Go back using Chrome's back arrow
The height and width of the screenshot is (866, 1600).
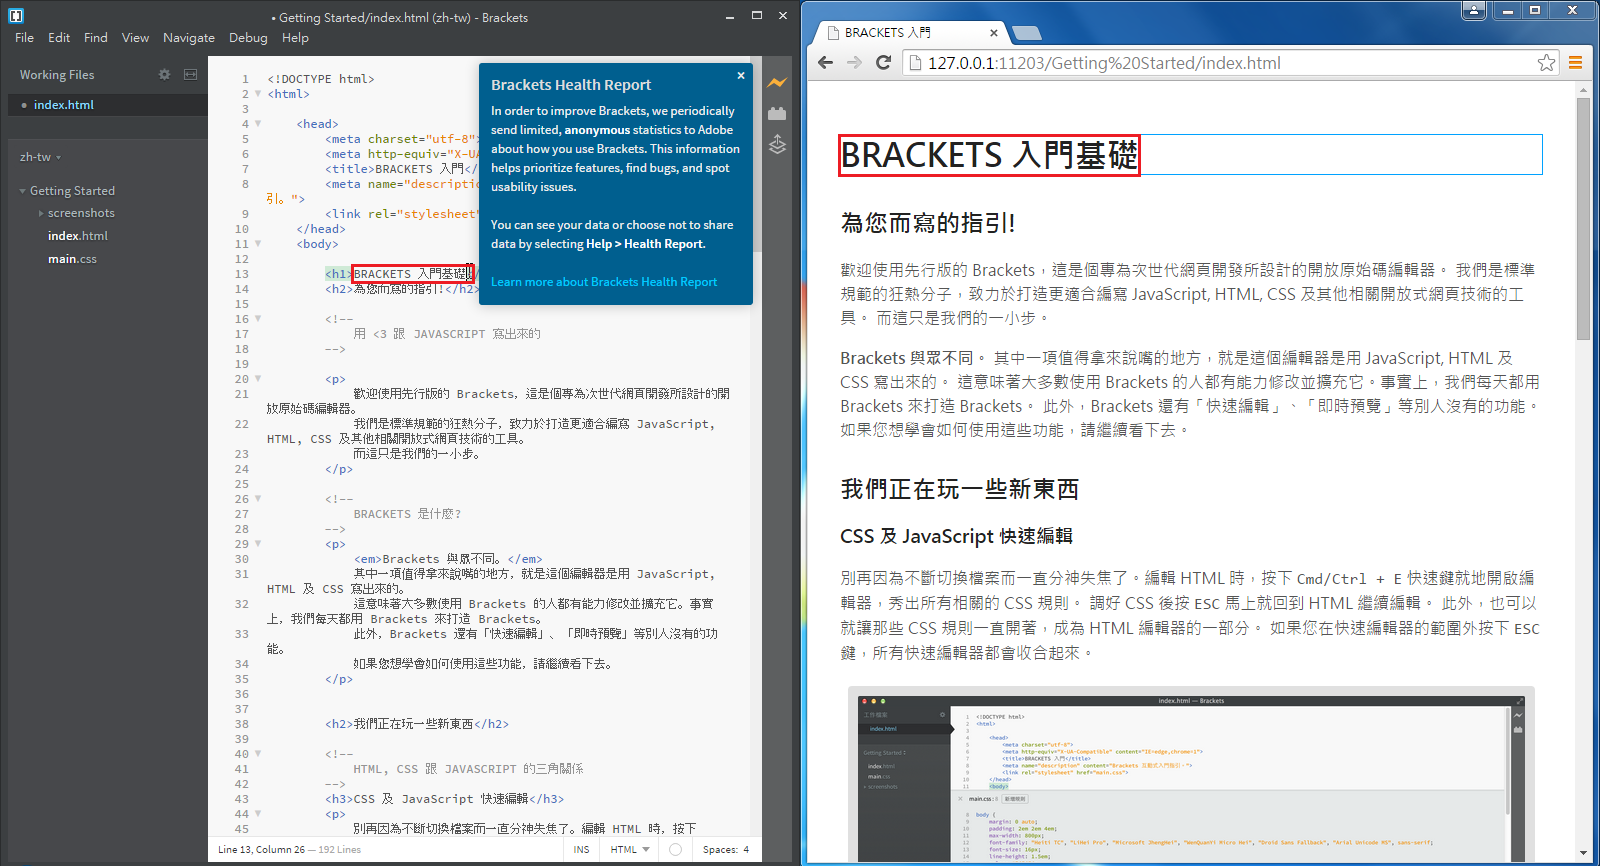tap(825, 63)
